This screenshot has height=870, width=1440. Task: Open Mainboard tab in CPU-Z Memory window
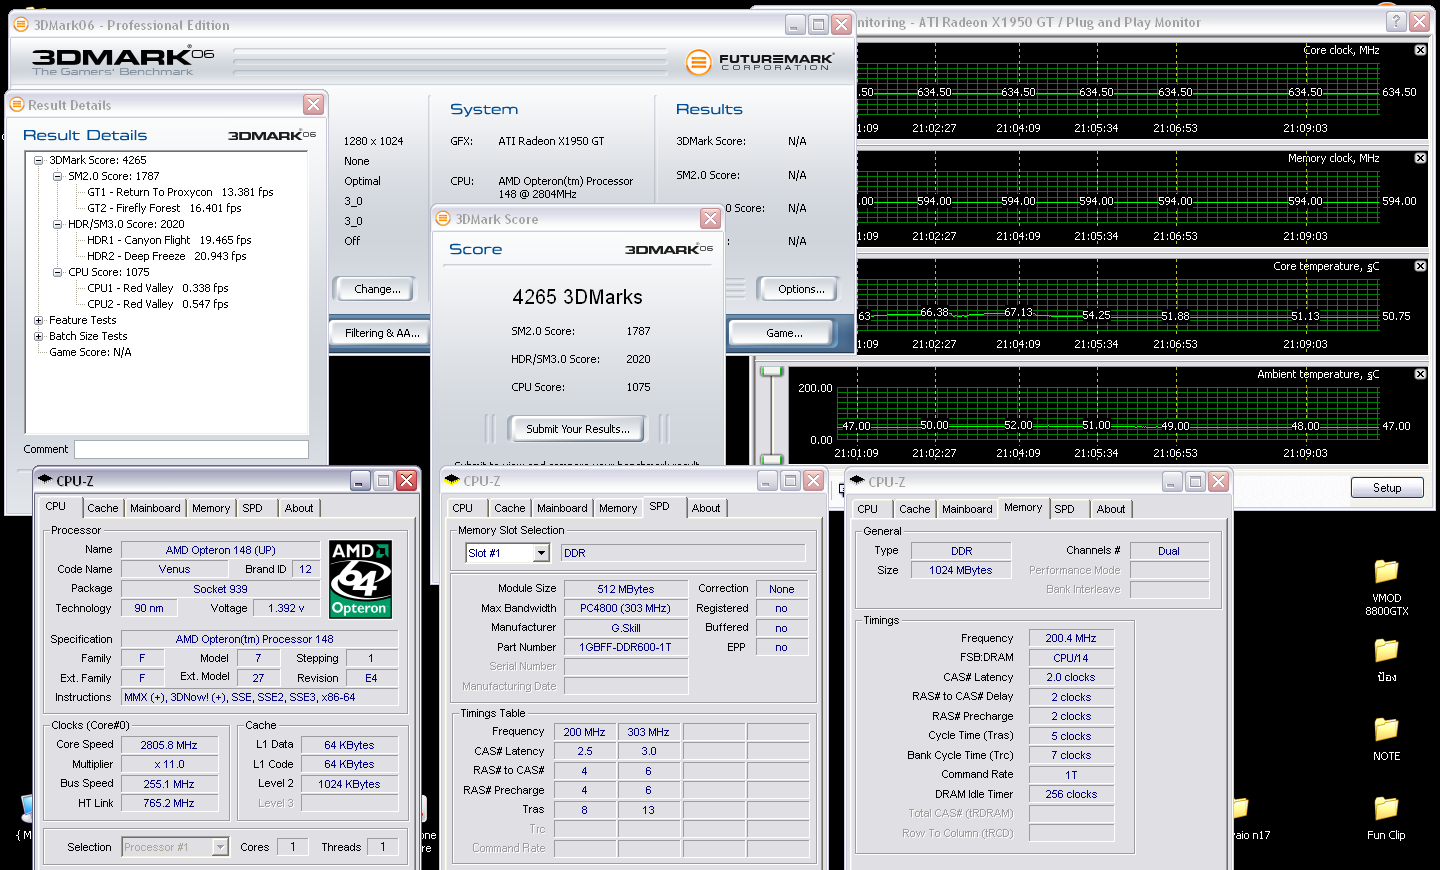[x=967, y=509]
